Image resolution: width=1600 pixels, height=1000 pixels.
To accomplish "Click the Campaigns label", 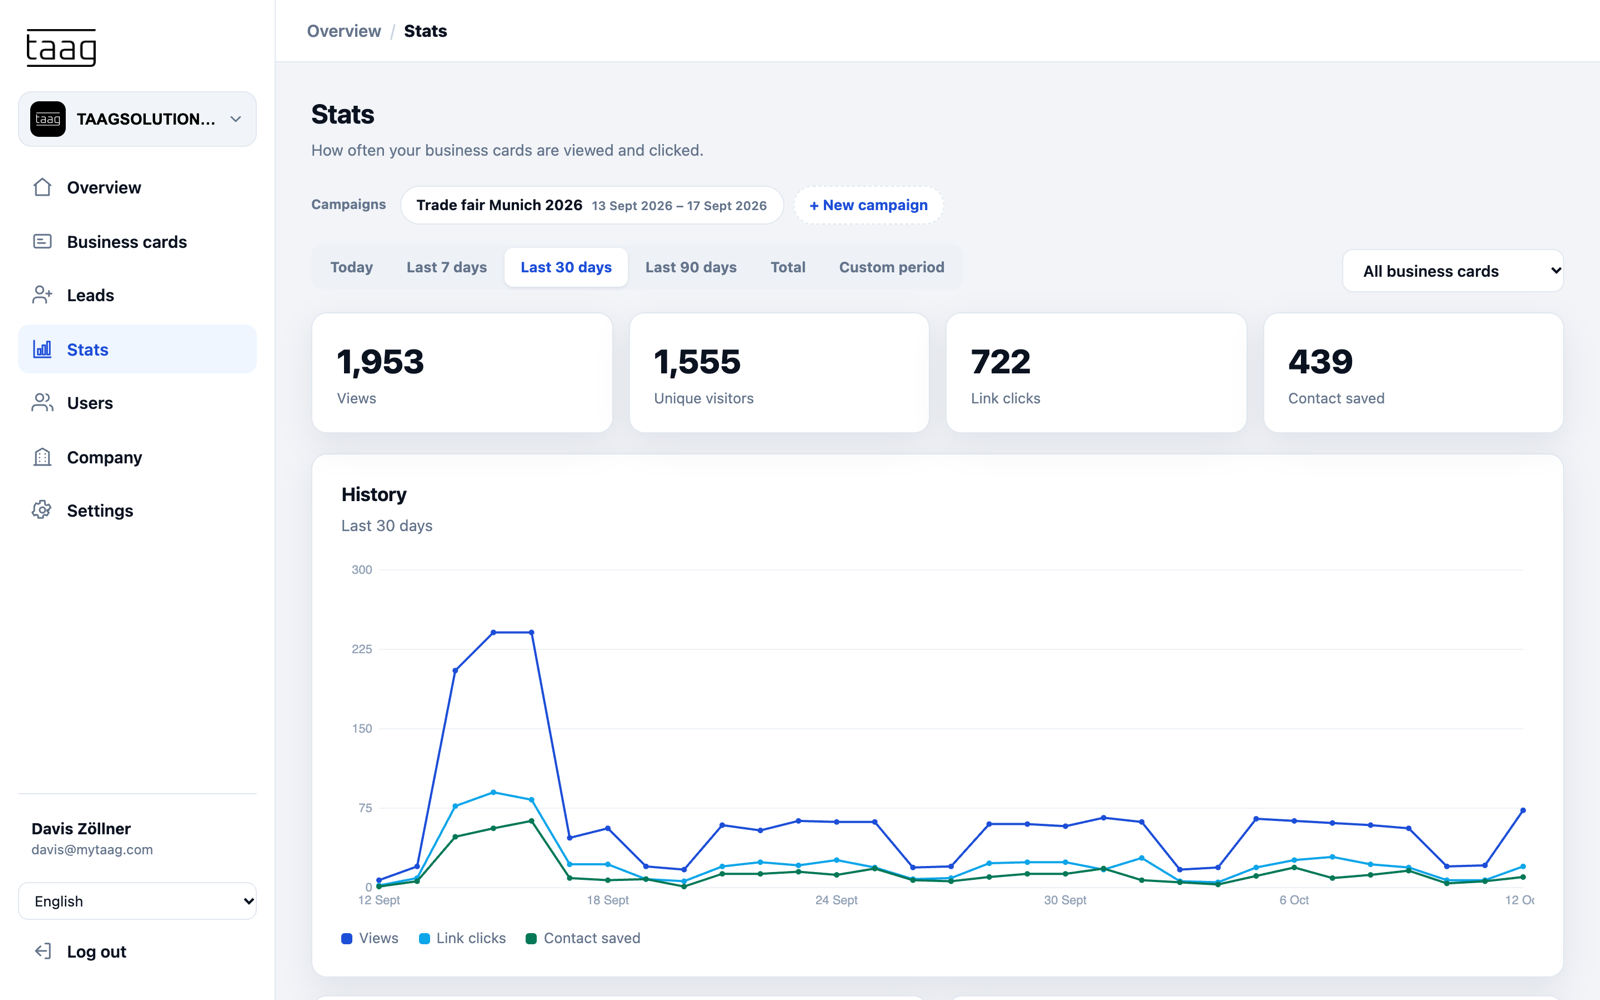I will [348, 204].
